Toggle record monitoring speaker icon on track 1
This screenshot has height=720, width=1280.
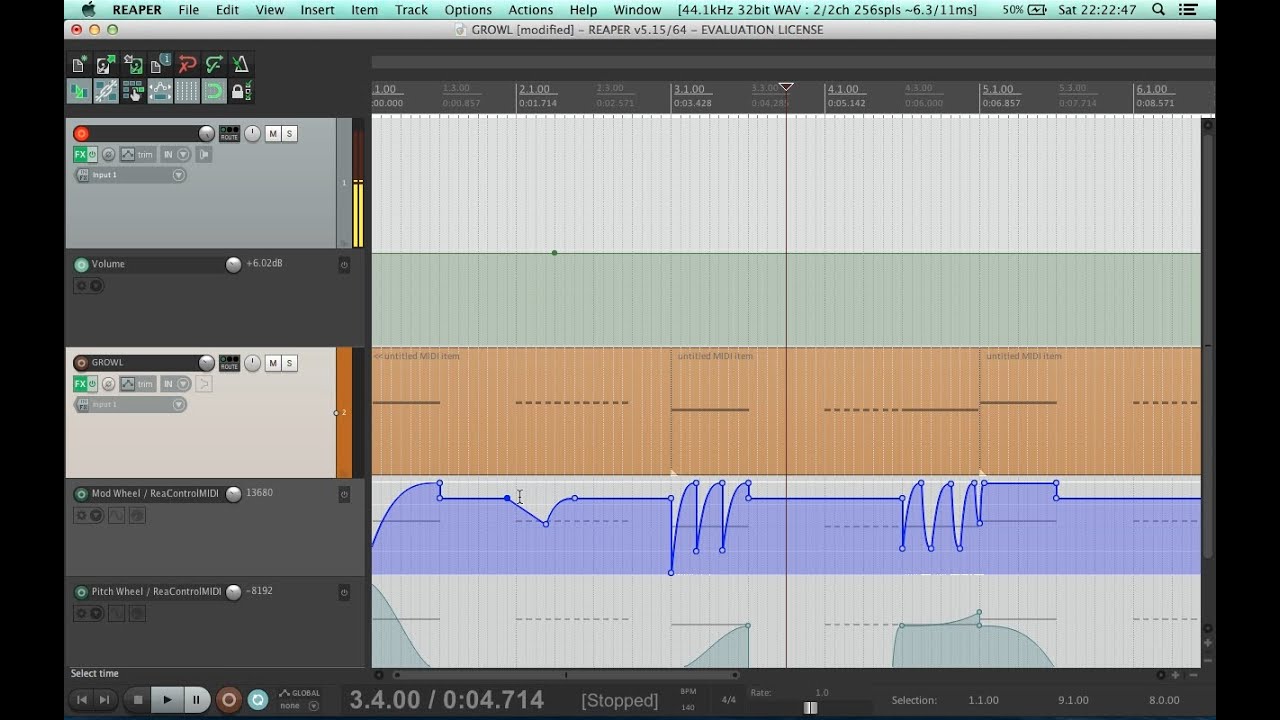click(204, 155)
